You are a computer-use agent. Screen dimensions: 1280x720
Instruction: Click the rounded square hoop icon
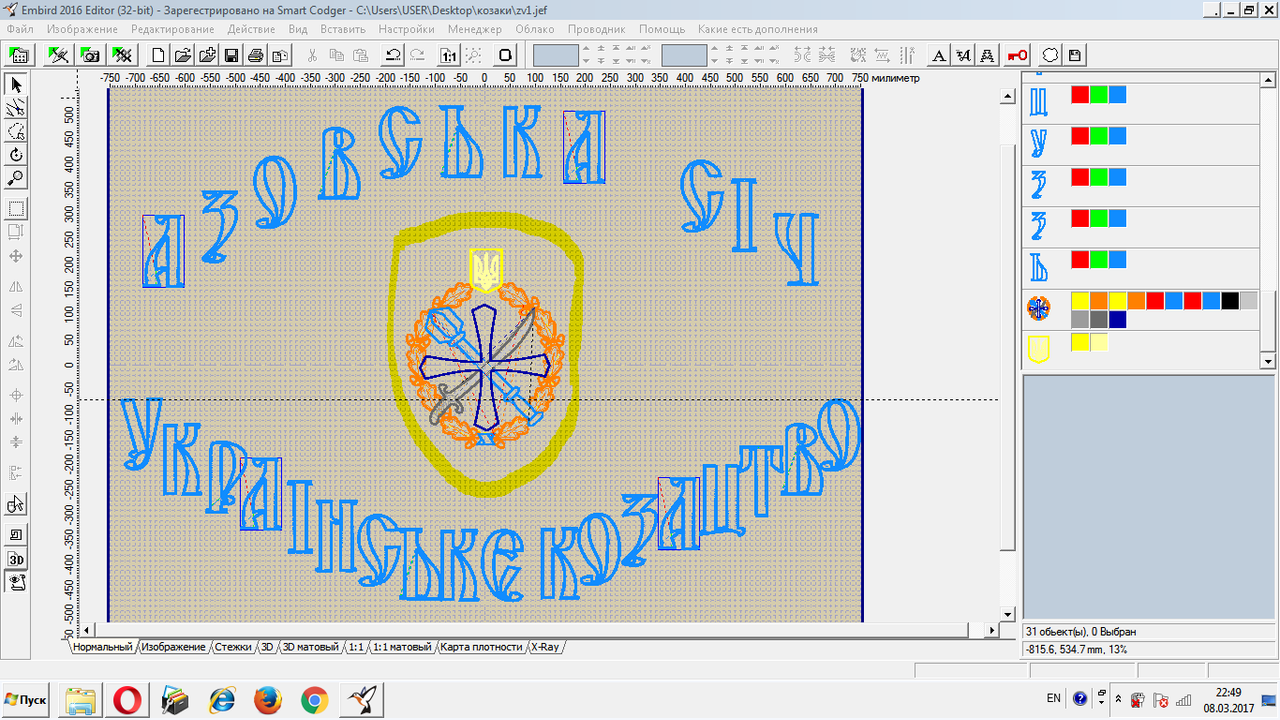pos(506,55)
